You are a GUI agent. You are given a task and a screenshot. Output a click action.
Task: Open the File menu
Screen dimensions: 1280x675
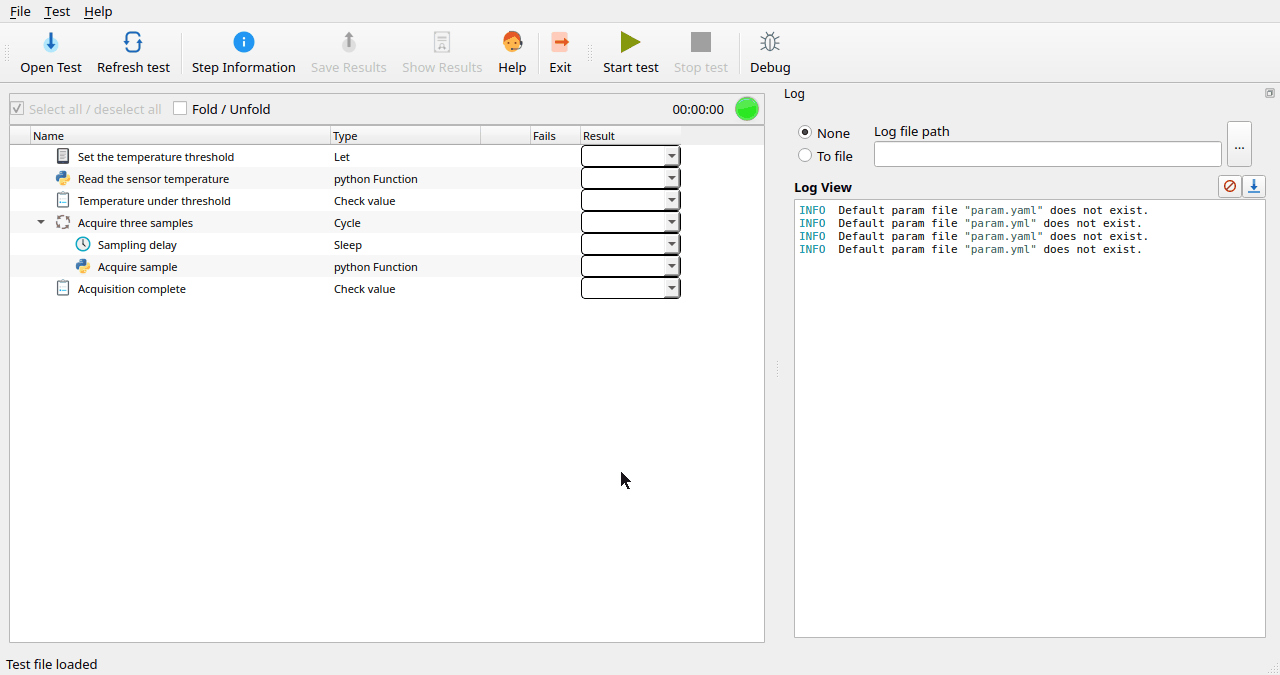coord(20,11)
